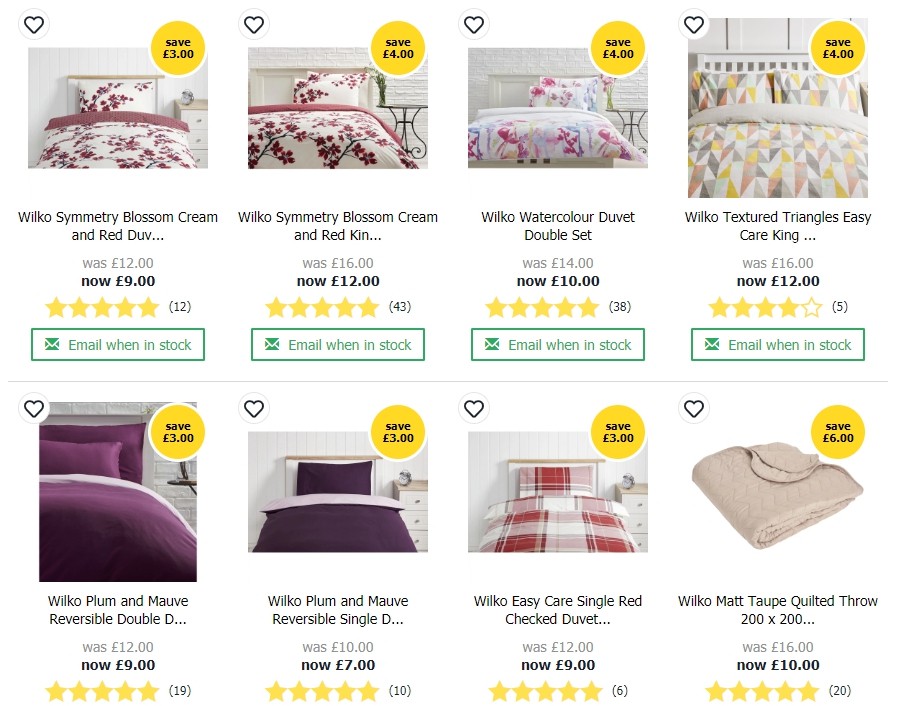Open the Symmetry Blossom Cream and Red Duvet image
This screenshot has width=911, height=706.
[x=117, y=107]
